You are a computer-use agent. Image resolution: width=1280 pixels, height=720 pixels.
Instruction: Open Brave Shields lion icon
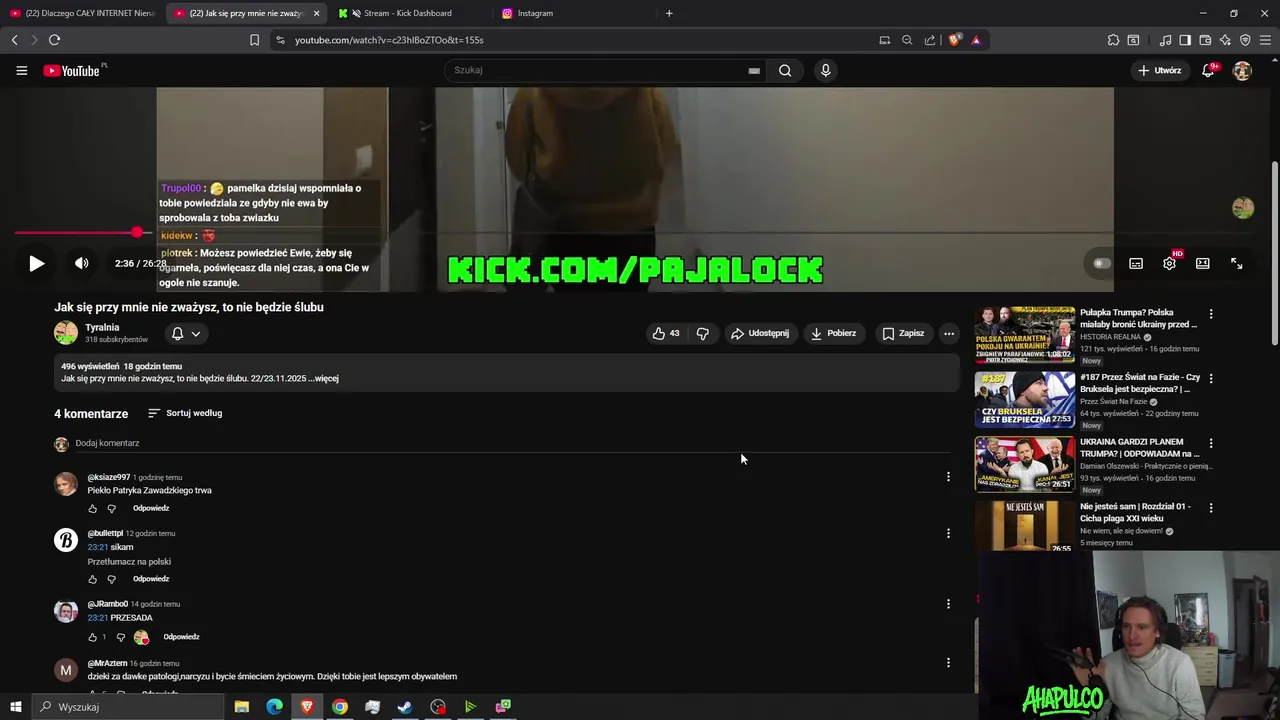coord(955,40)
